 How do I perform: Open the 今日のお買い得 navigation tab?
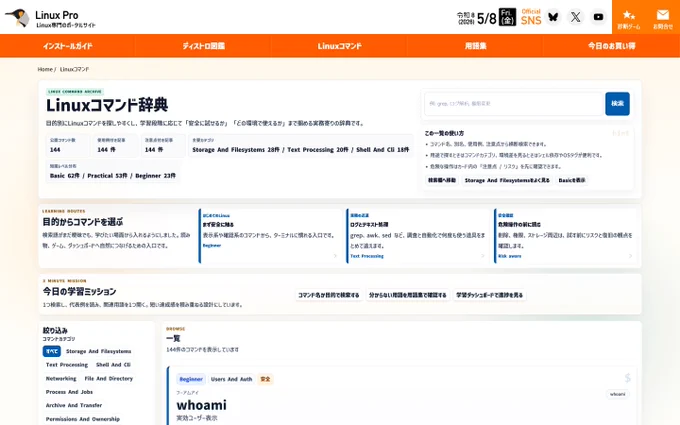[611, 46]
